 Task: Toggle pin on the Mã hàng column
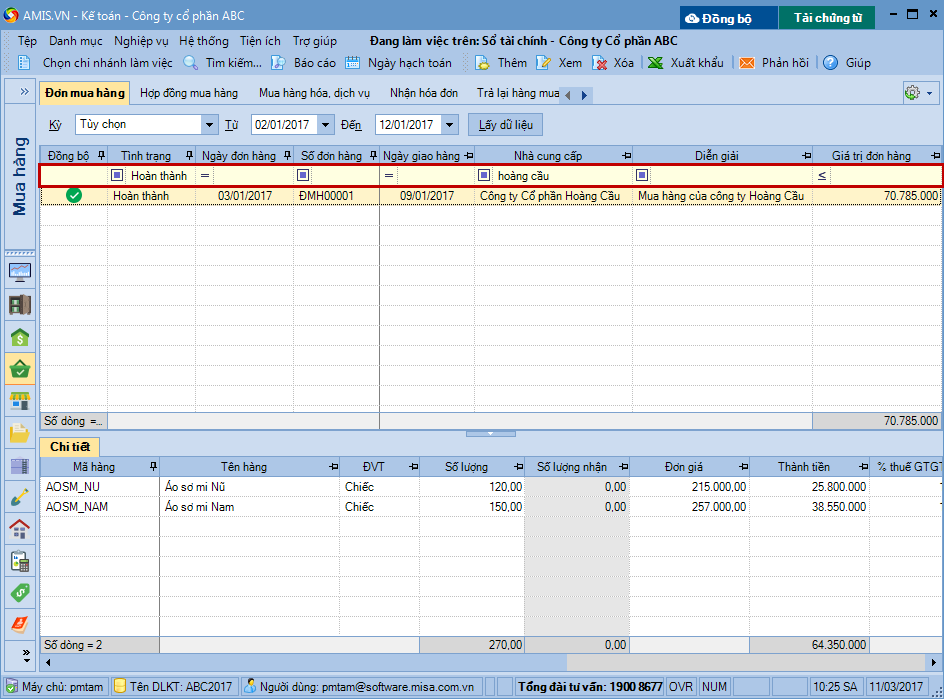(x=153, y=467)
